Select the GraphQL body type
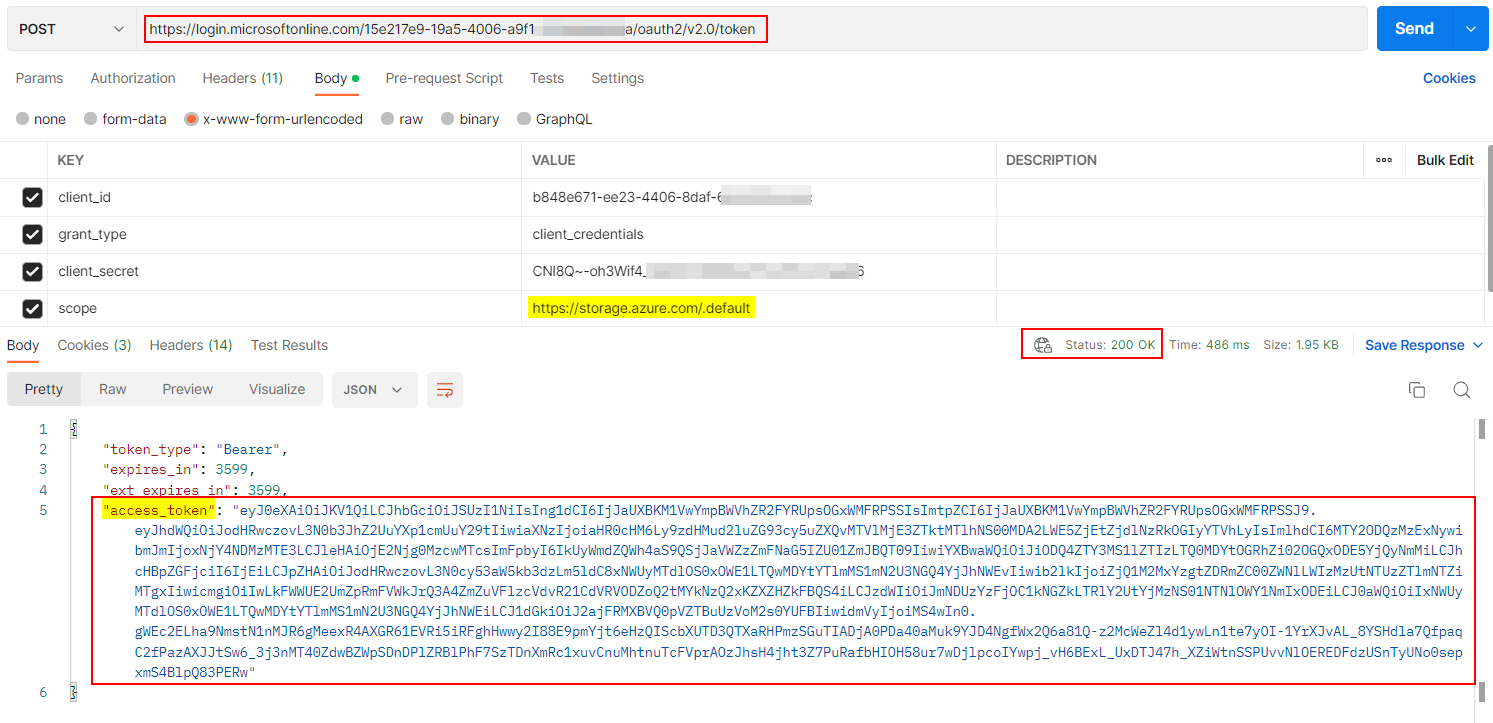Viewport: 1493px width, 723px height. click(555, 119)
